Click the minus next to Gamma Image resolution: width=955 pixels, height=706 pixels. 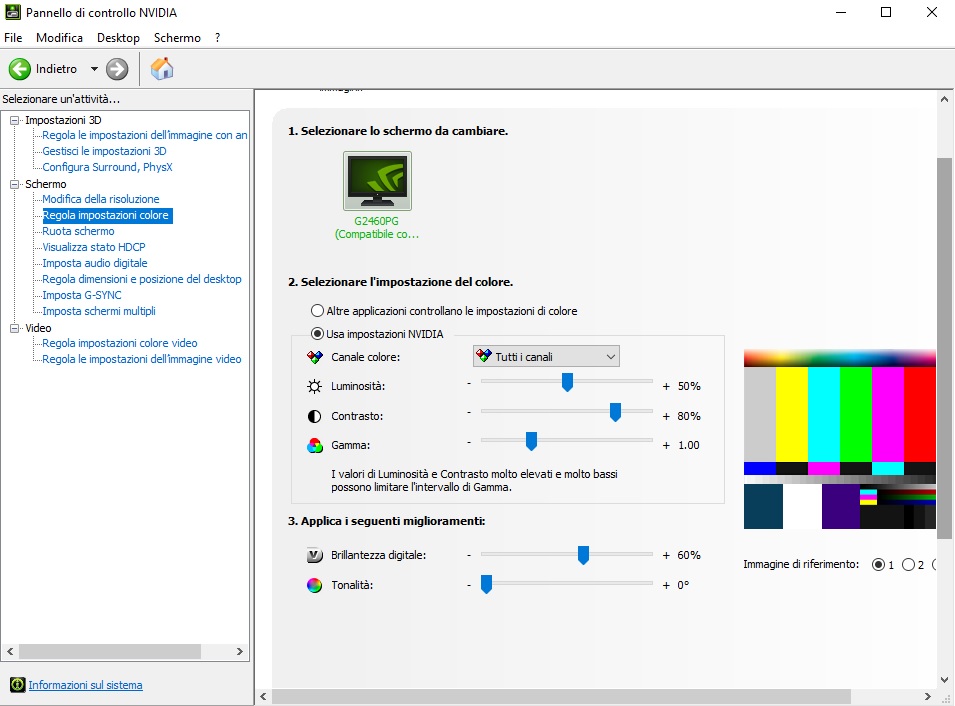(x=469, y=442)
